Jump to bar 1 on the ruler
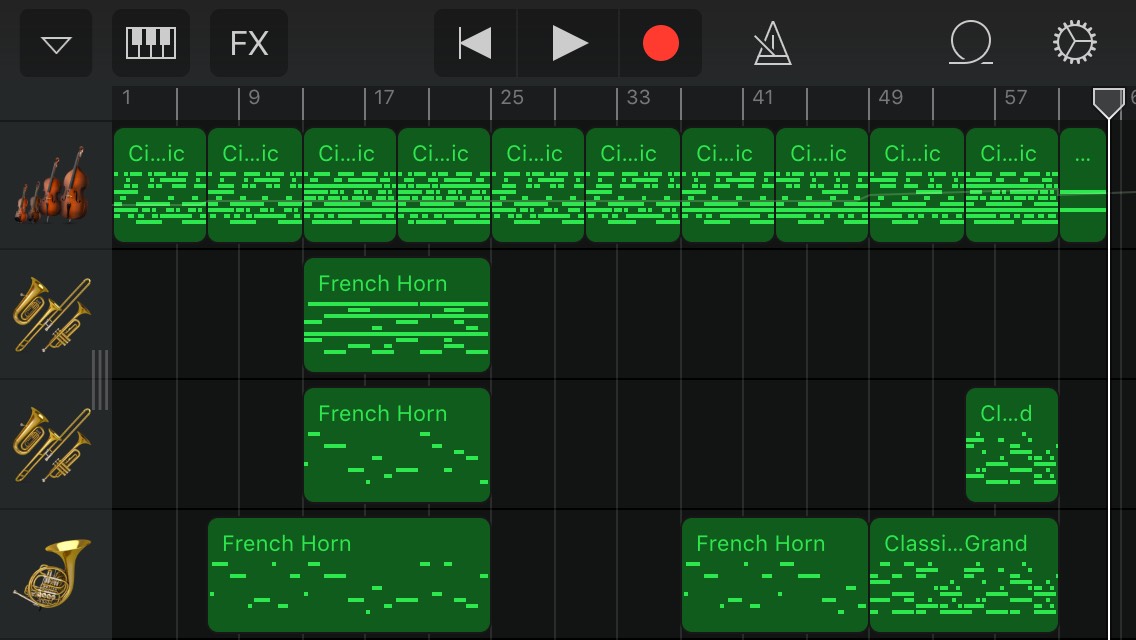Image resolution: width=1136 pixels, height=640 pixels. coord(127,97)
